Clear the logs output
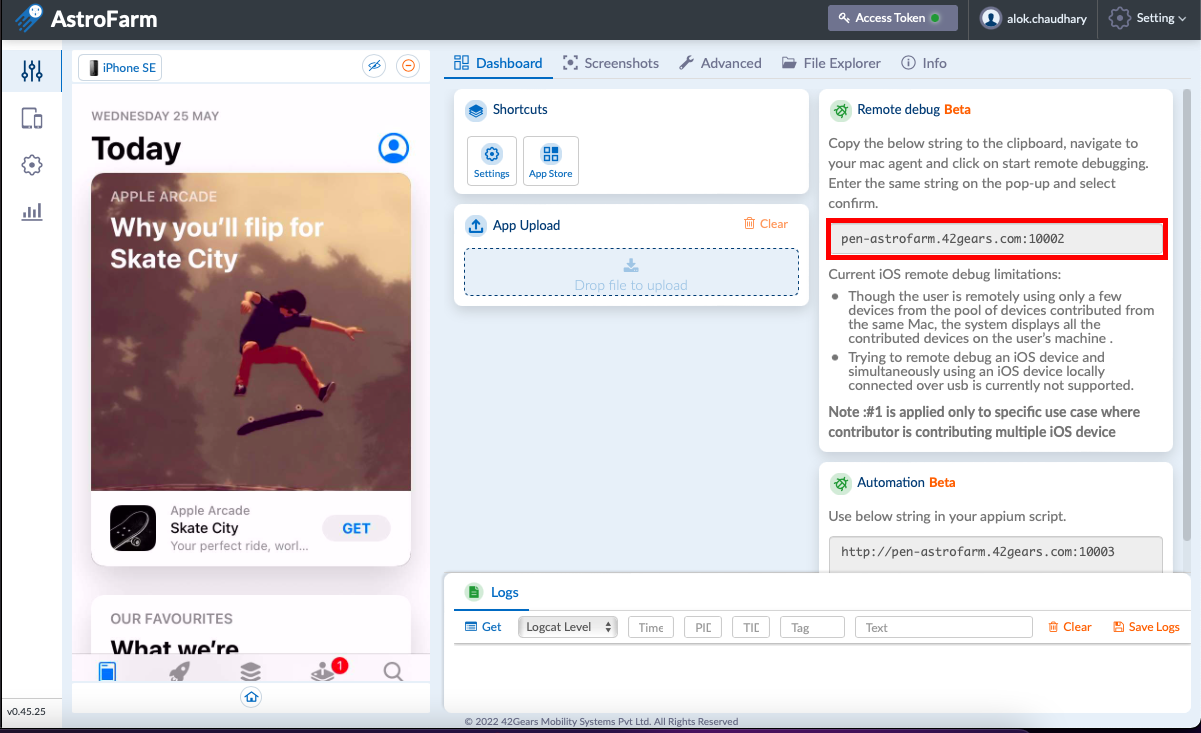The height and width of the screenshot is (733, 1201). click(x=1070, y=627)
